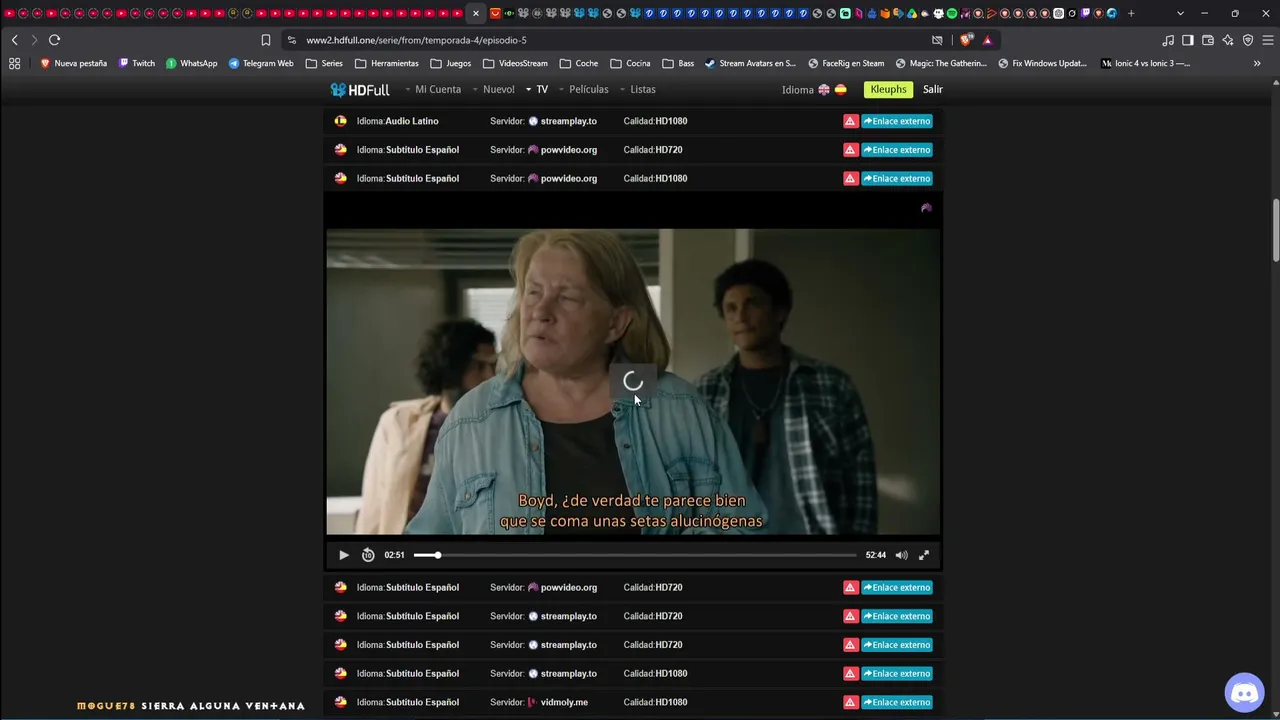
Task: Click the page vertical scrollbar
Action: pos(1275,232)
